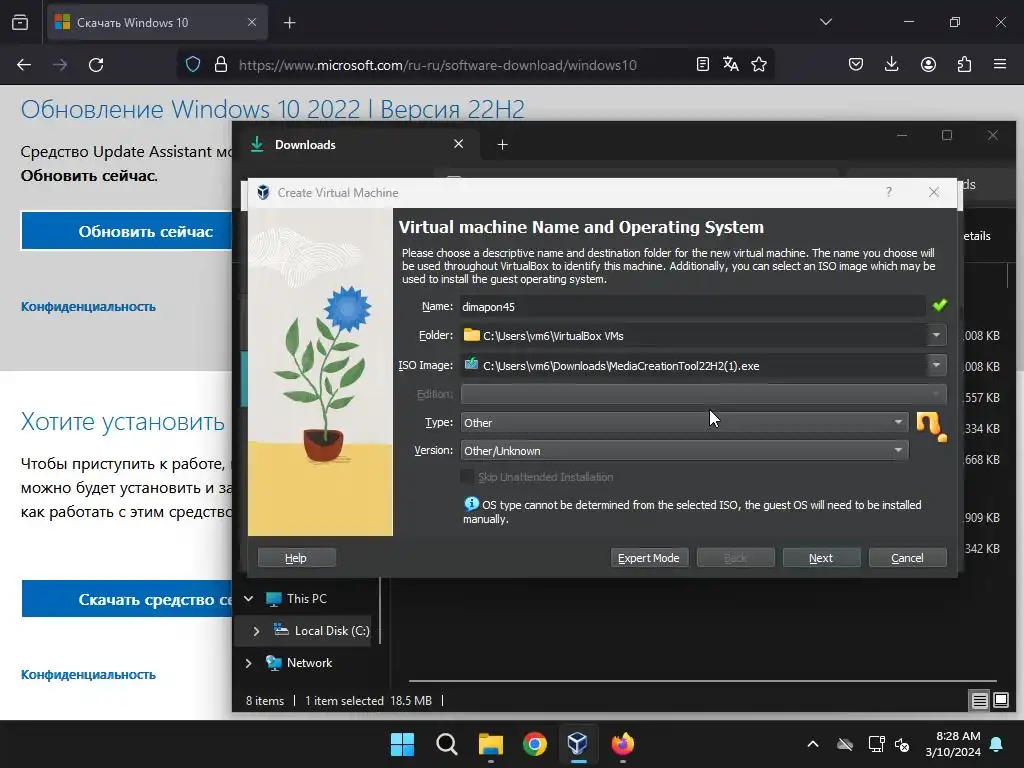The height and width of the screenshot is (768, 1024).
Task: Open Firefox tracking protection shield icon
Action: [193, 65]
